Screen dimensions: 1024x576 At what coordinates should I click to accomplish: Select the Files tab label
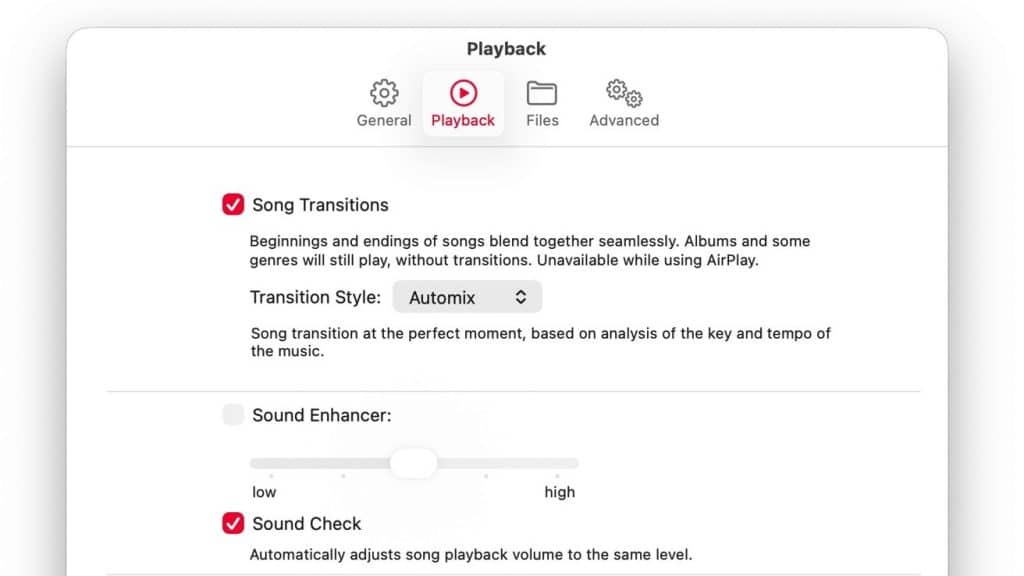pyautogui.click(x=542, y=120)
